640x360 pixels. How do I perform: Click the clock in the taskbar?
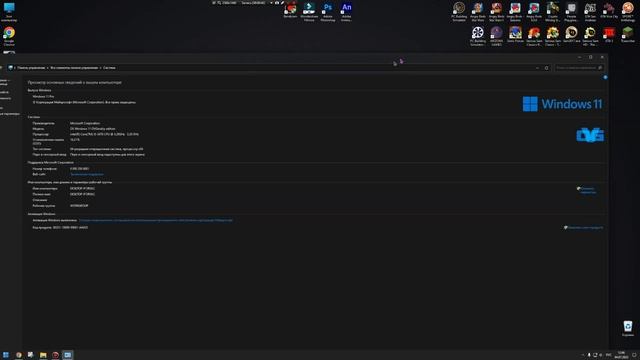click(622, 355)
